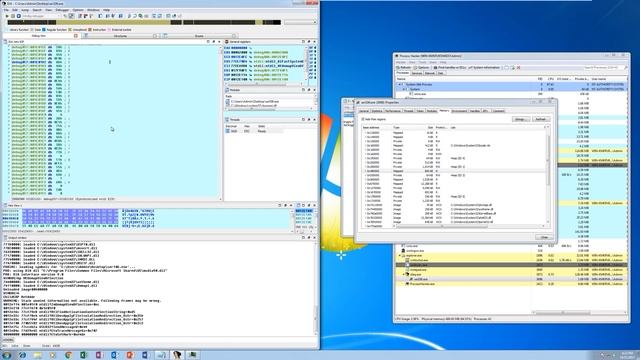The image size is (640, 360).
Task: Click the CPU column header in Process Hacker
Action: [550, 78]
